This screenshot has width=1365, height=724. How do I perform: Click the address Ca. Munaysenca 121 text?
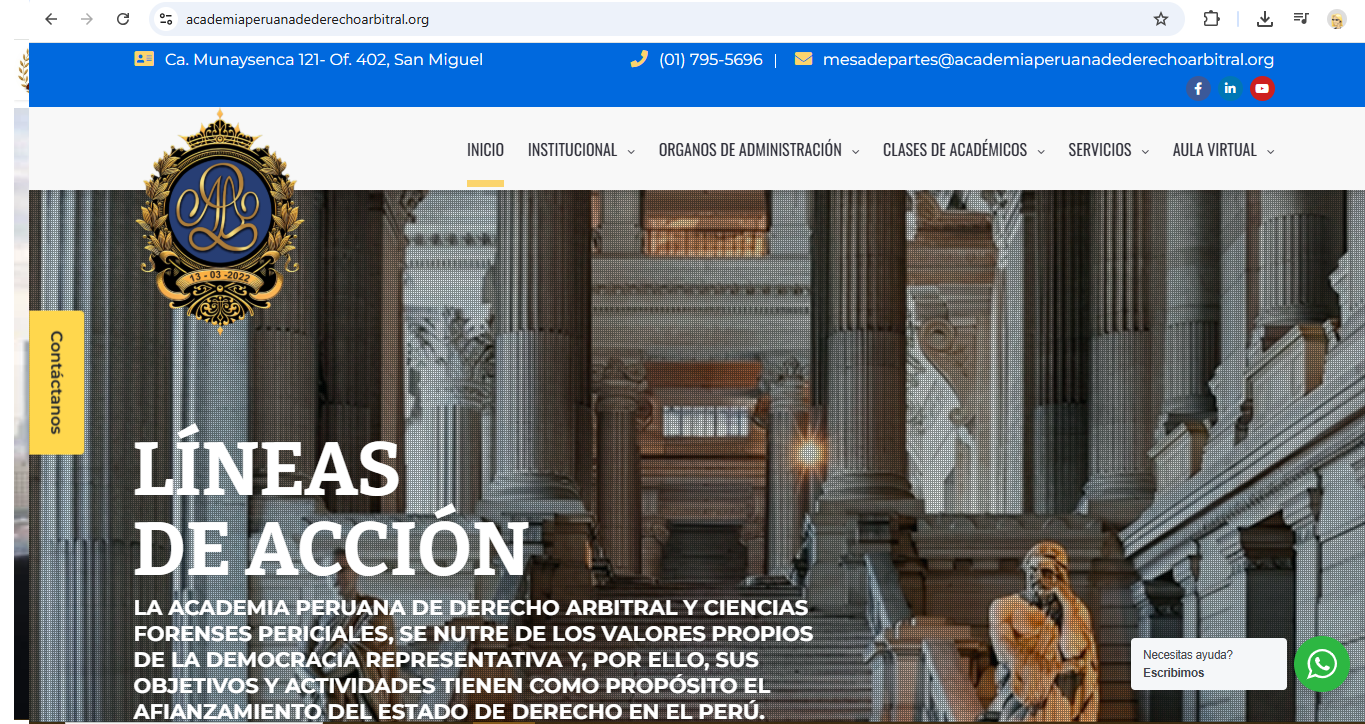point(324,59)
